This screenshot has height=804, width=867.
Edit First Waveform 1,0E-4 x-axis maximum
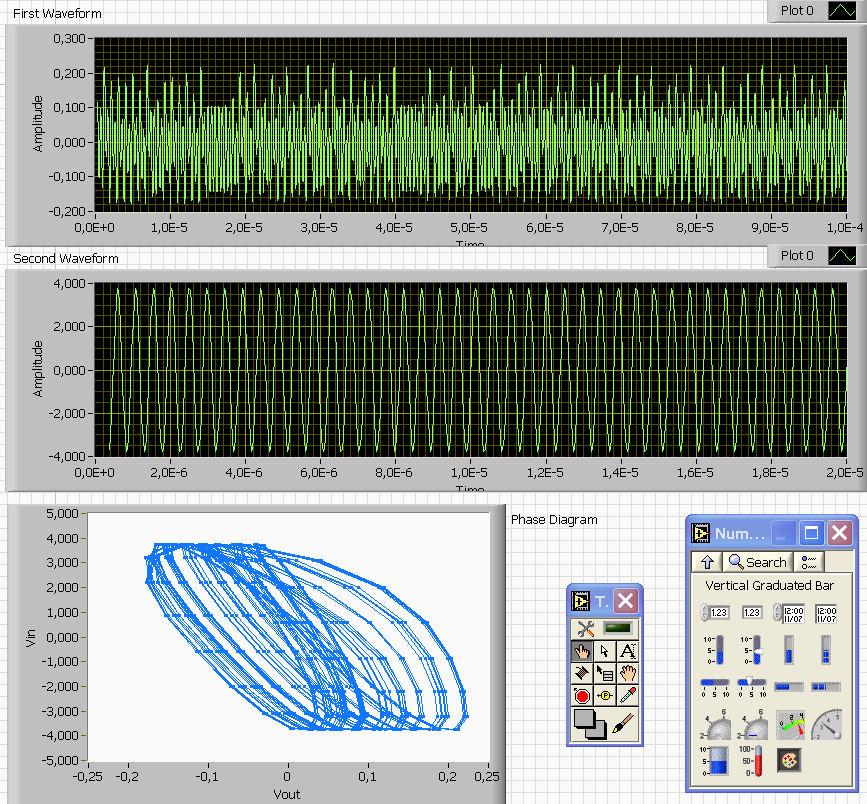(x=845, y=227)
